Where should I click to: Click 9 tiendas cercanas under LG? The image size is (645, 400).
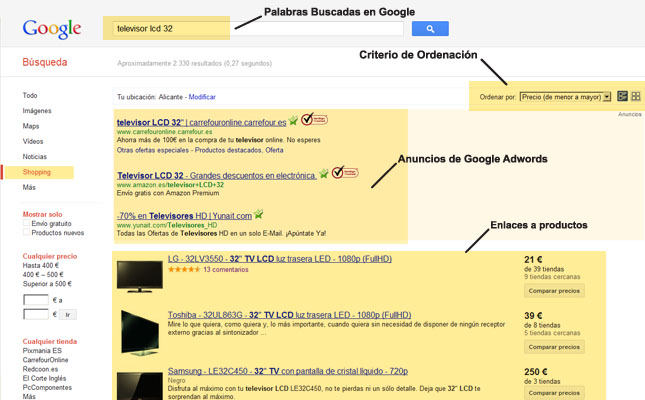pos(552,277)
